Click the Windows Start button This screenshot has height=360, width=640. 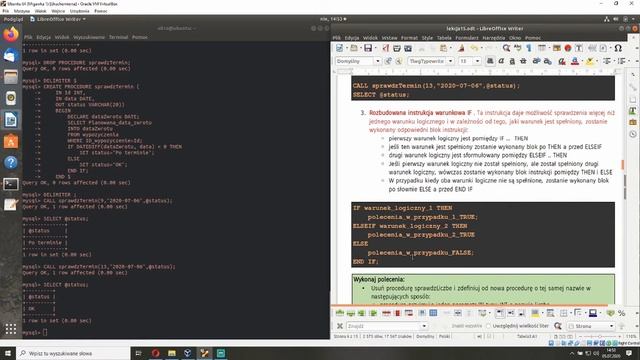7,353
